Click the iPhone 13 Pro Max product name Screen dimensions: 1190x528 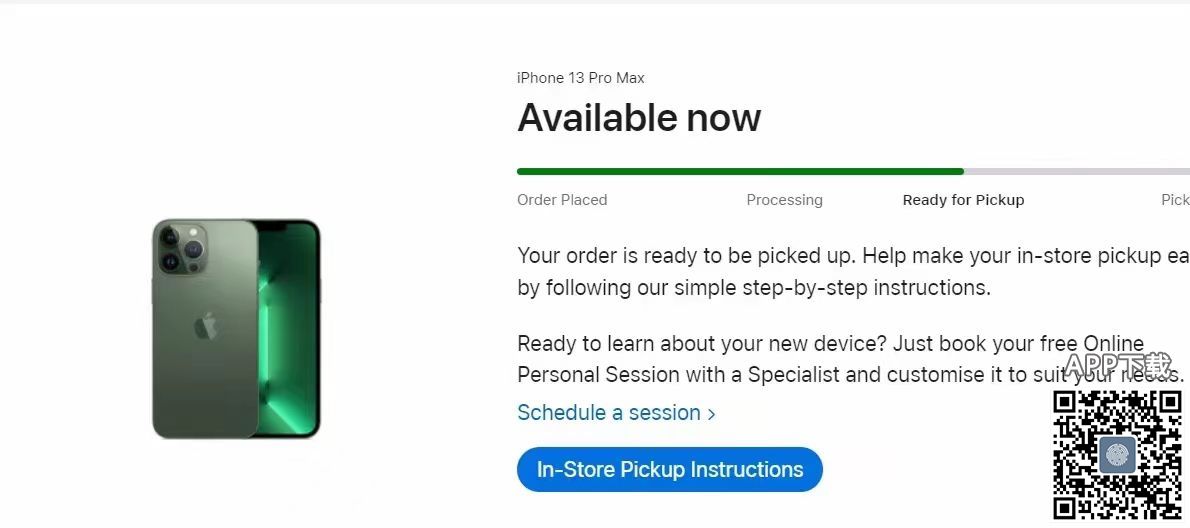coord(580,78)
